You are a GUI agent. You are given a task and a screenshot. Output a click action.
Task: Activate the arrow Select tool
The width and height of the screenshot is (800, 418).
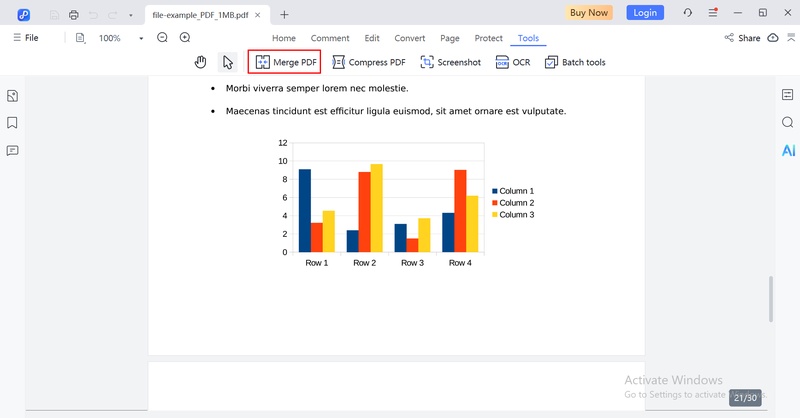click(228, 62)
